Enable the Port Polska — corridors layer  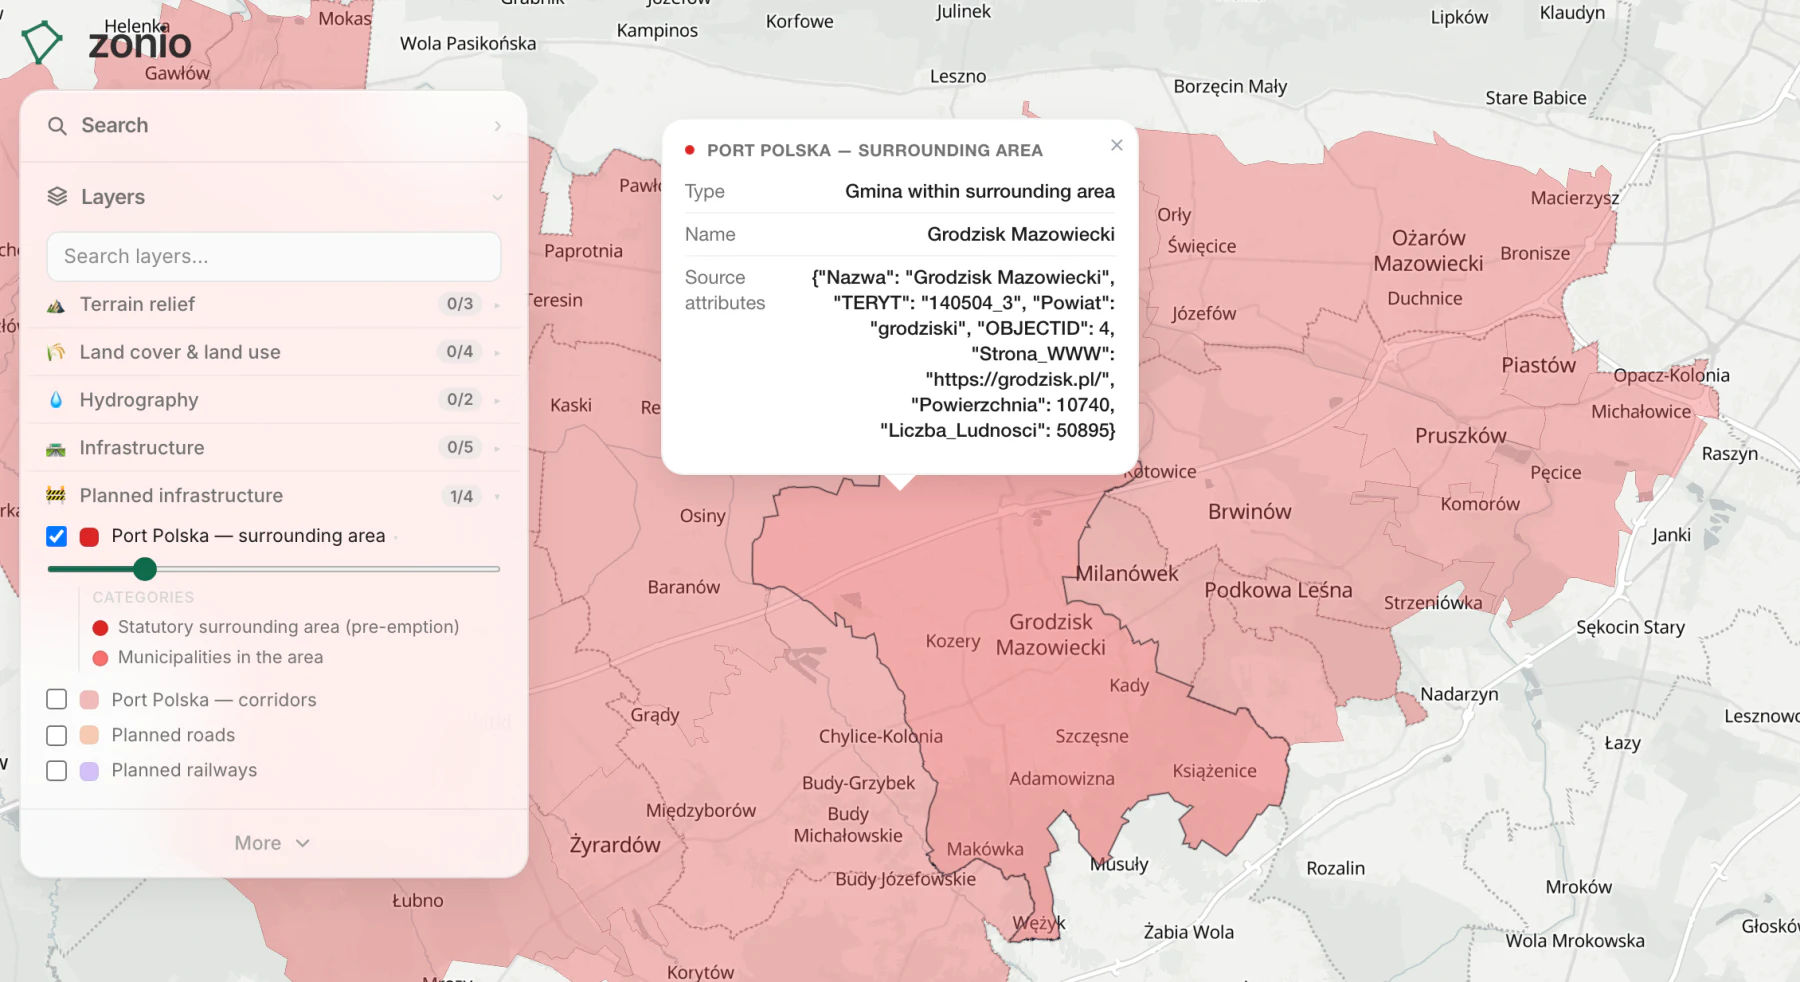pos(57,700)
